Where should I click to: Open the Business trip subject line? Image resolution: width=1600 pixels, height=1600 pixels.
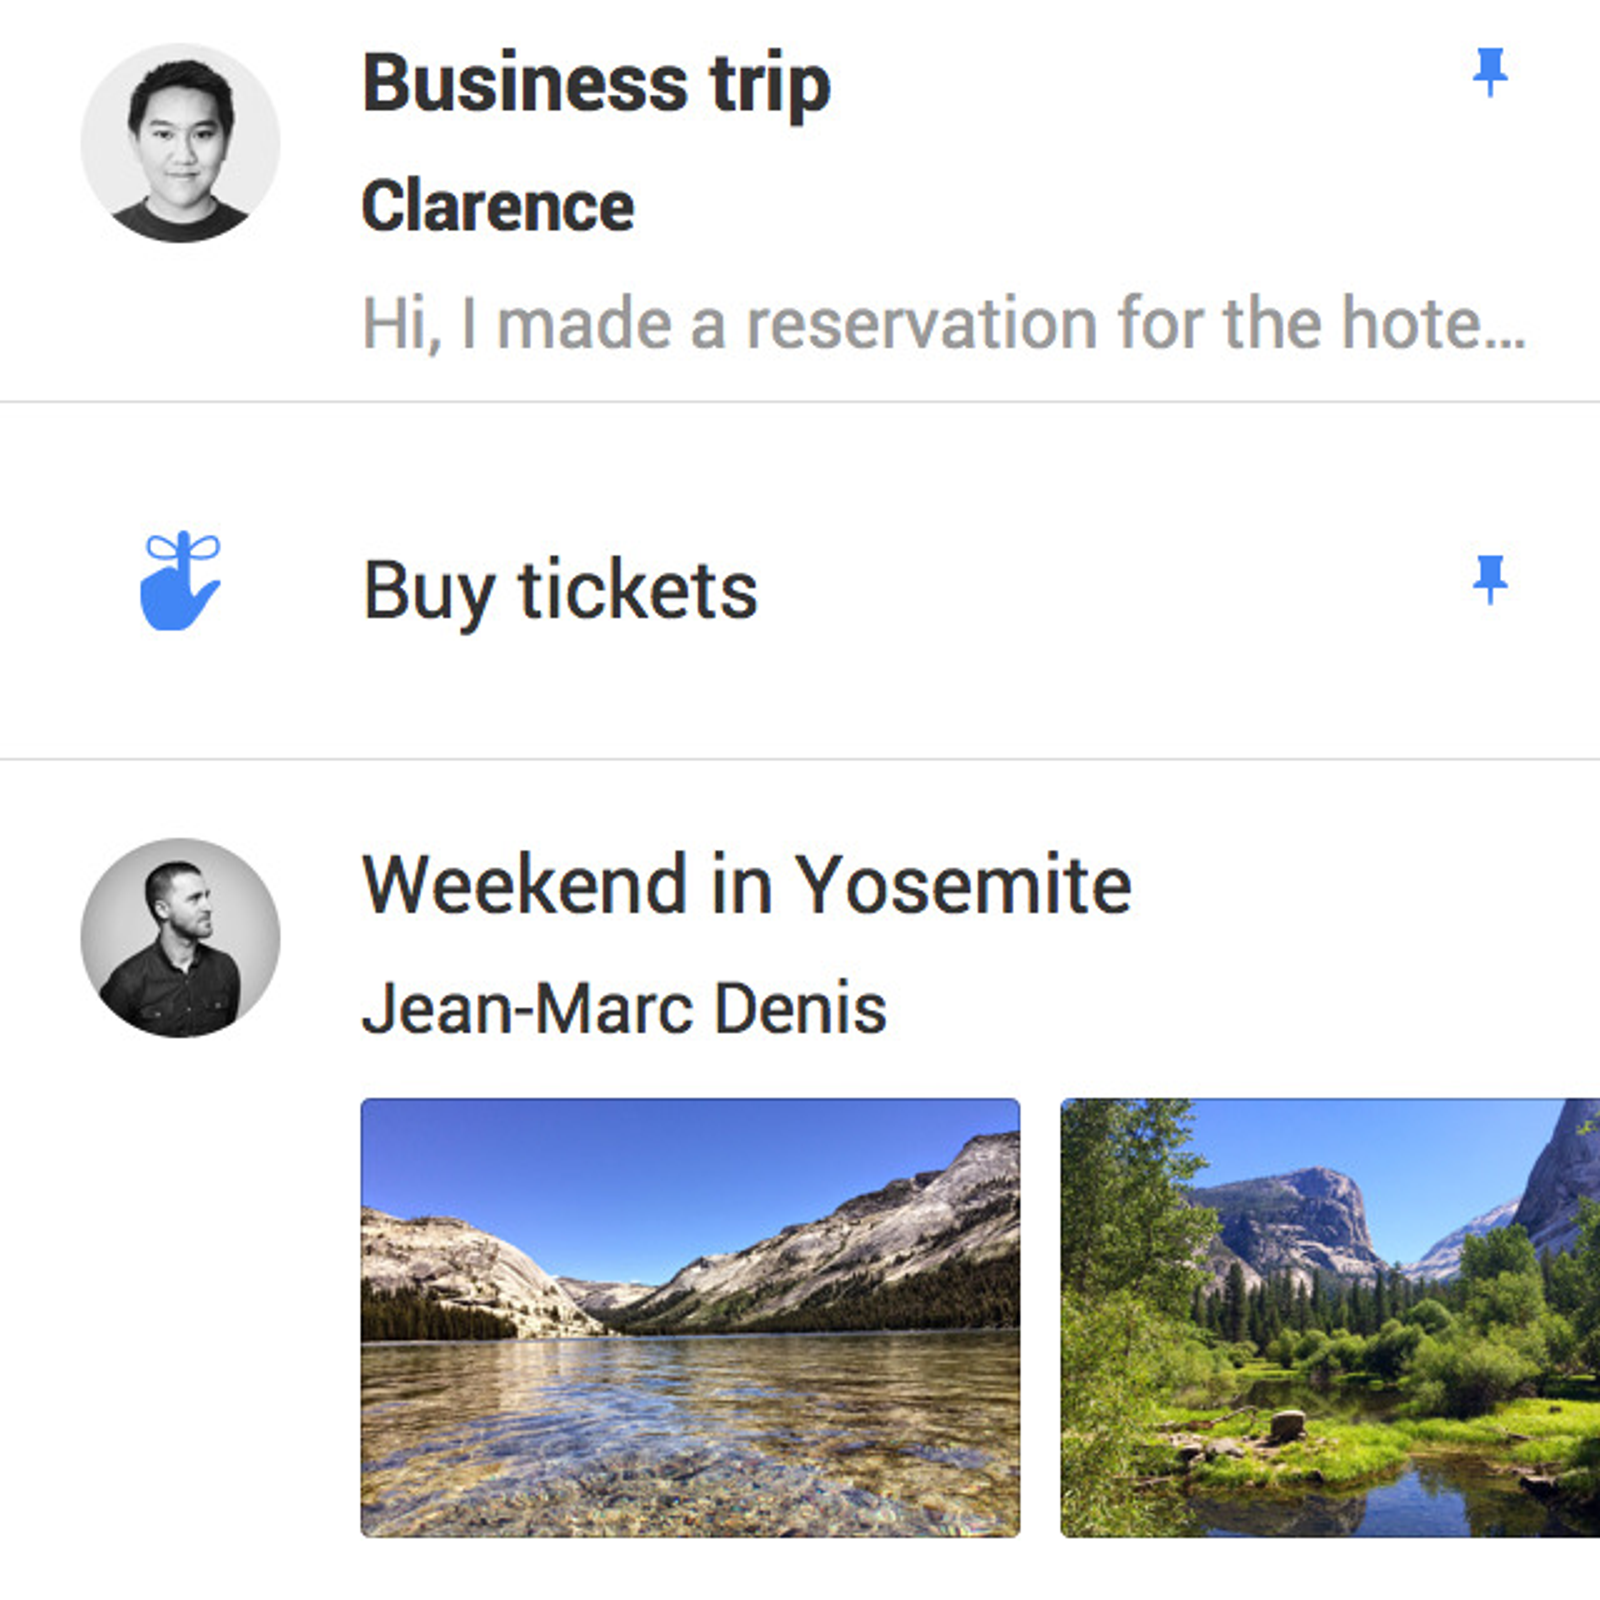coord(596,86)
